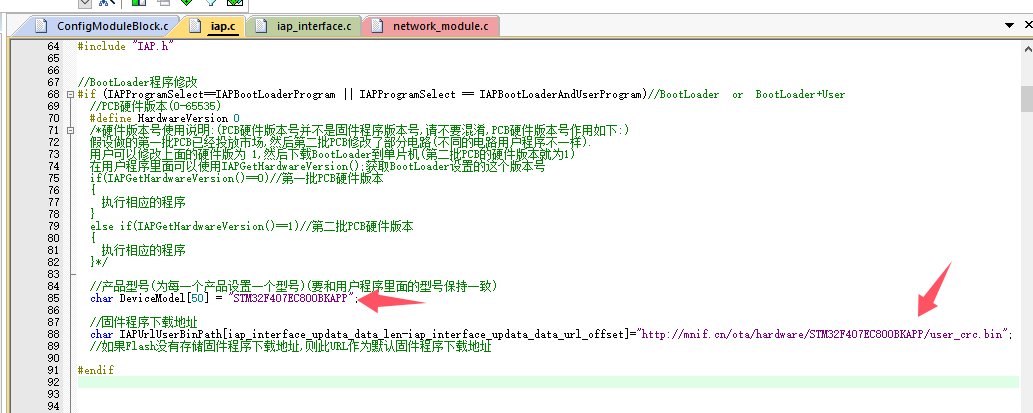Click the '//PCB硬件版本(0-65535)' comment

155,106
